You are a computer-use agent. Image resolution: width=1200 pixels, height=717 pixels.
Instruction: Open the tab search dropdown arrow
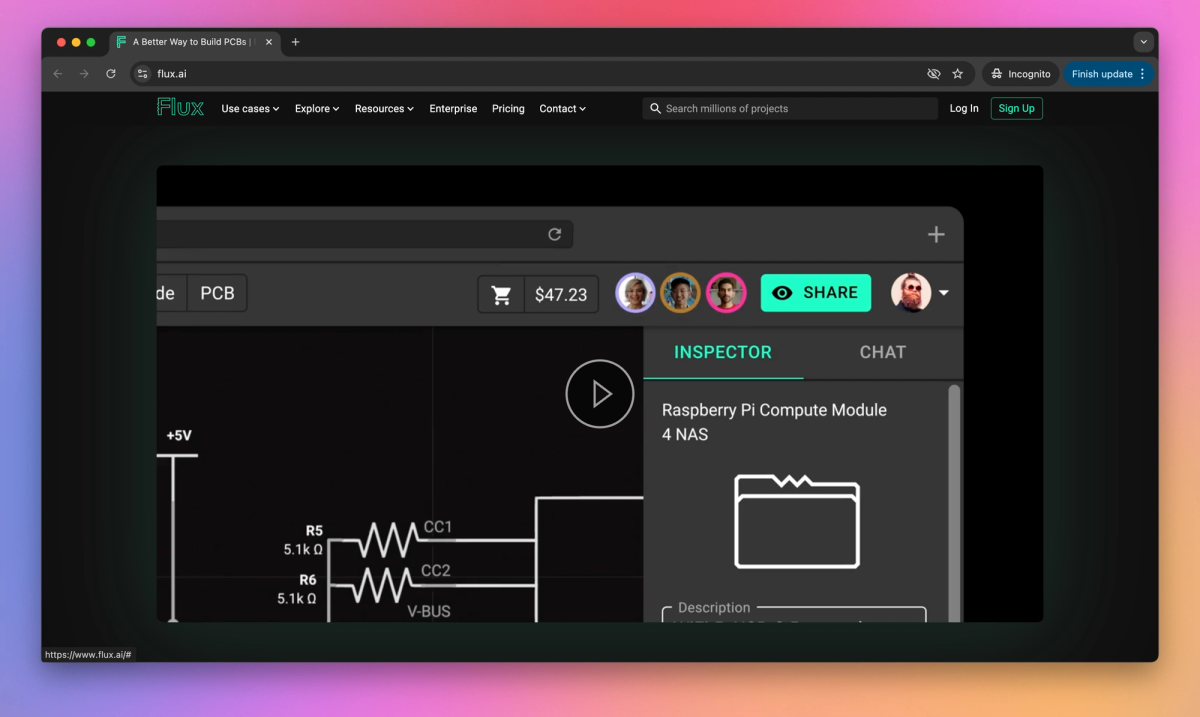(x=1144, y=42)
